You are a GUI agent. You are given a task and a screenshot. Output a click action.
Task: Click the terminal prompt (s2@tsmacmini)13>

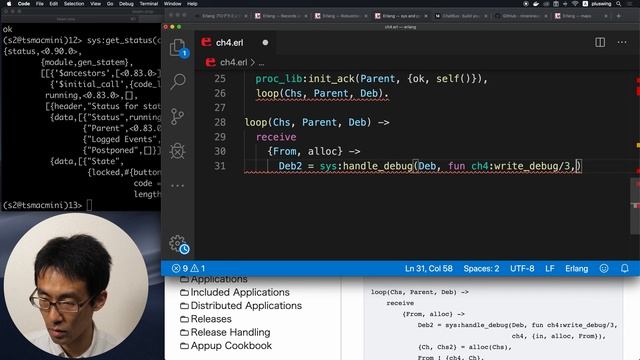pos(42,205)
